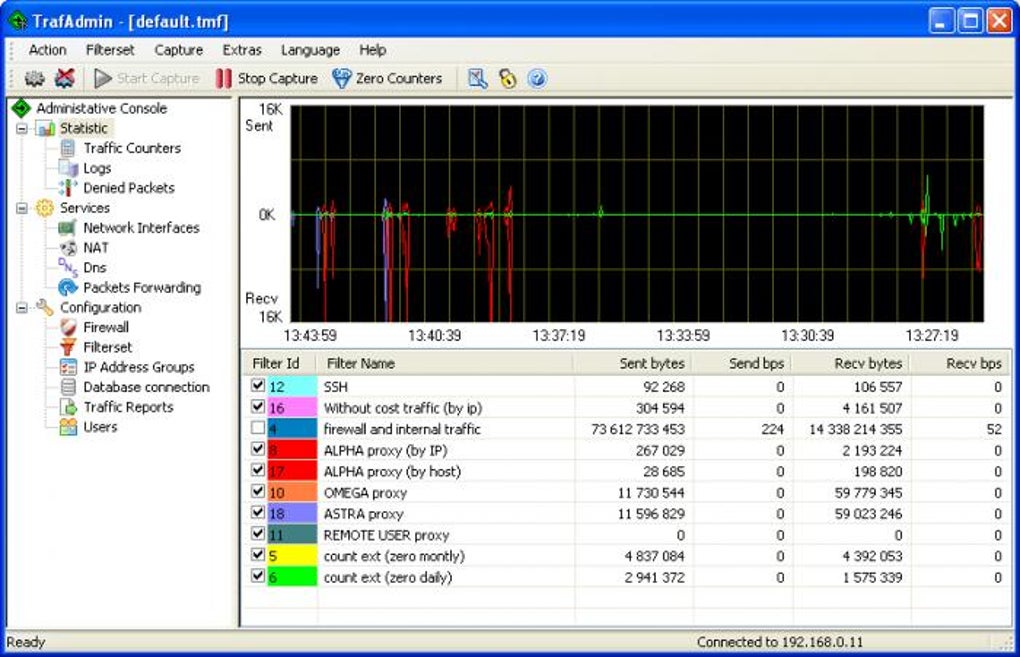The image size is (1020, 657).
Task: Click the Firewall shield icon
Action: click(68, 327)
